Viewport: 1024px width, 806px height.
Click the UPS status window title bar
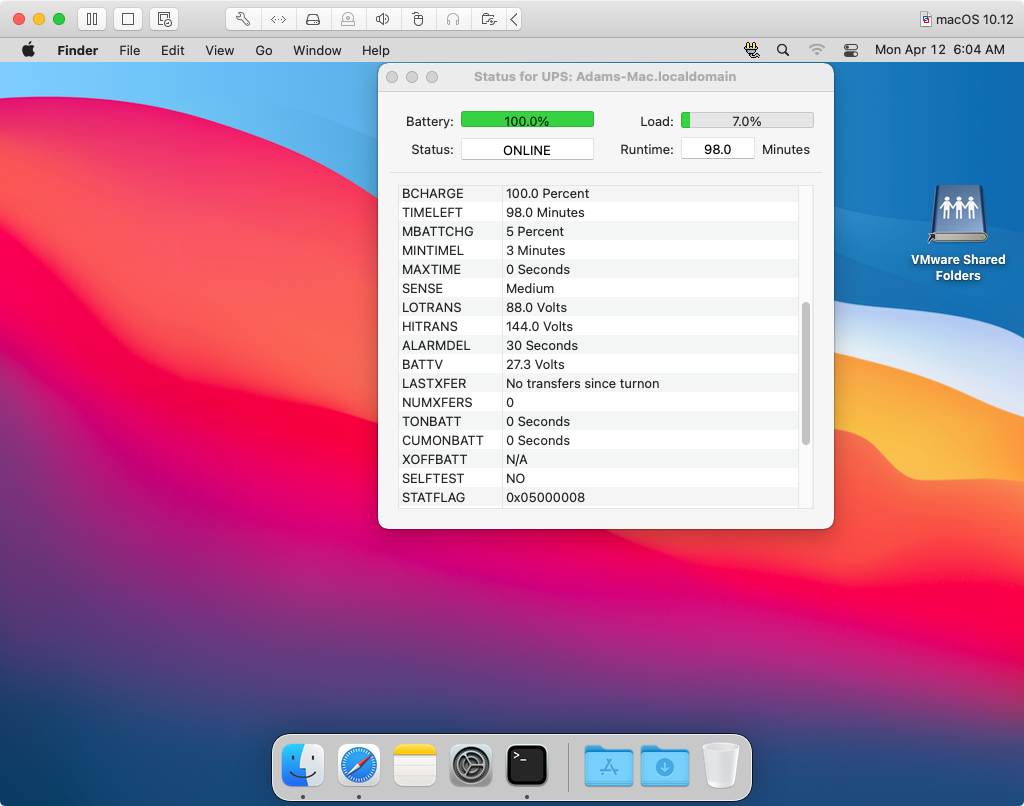point(605,76)
